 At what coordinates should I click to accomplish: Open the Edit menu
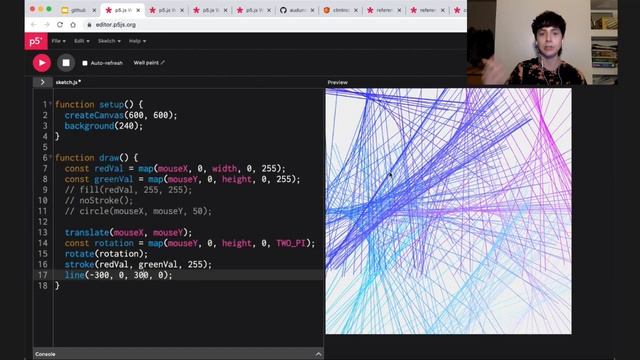[82, 41]
